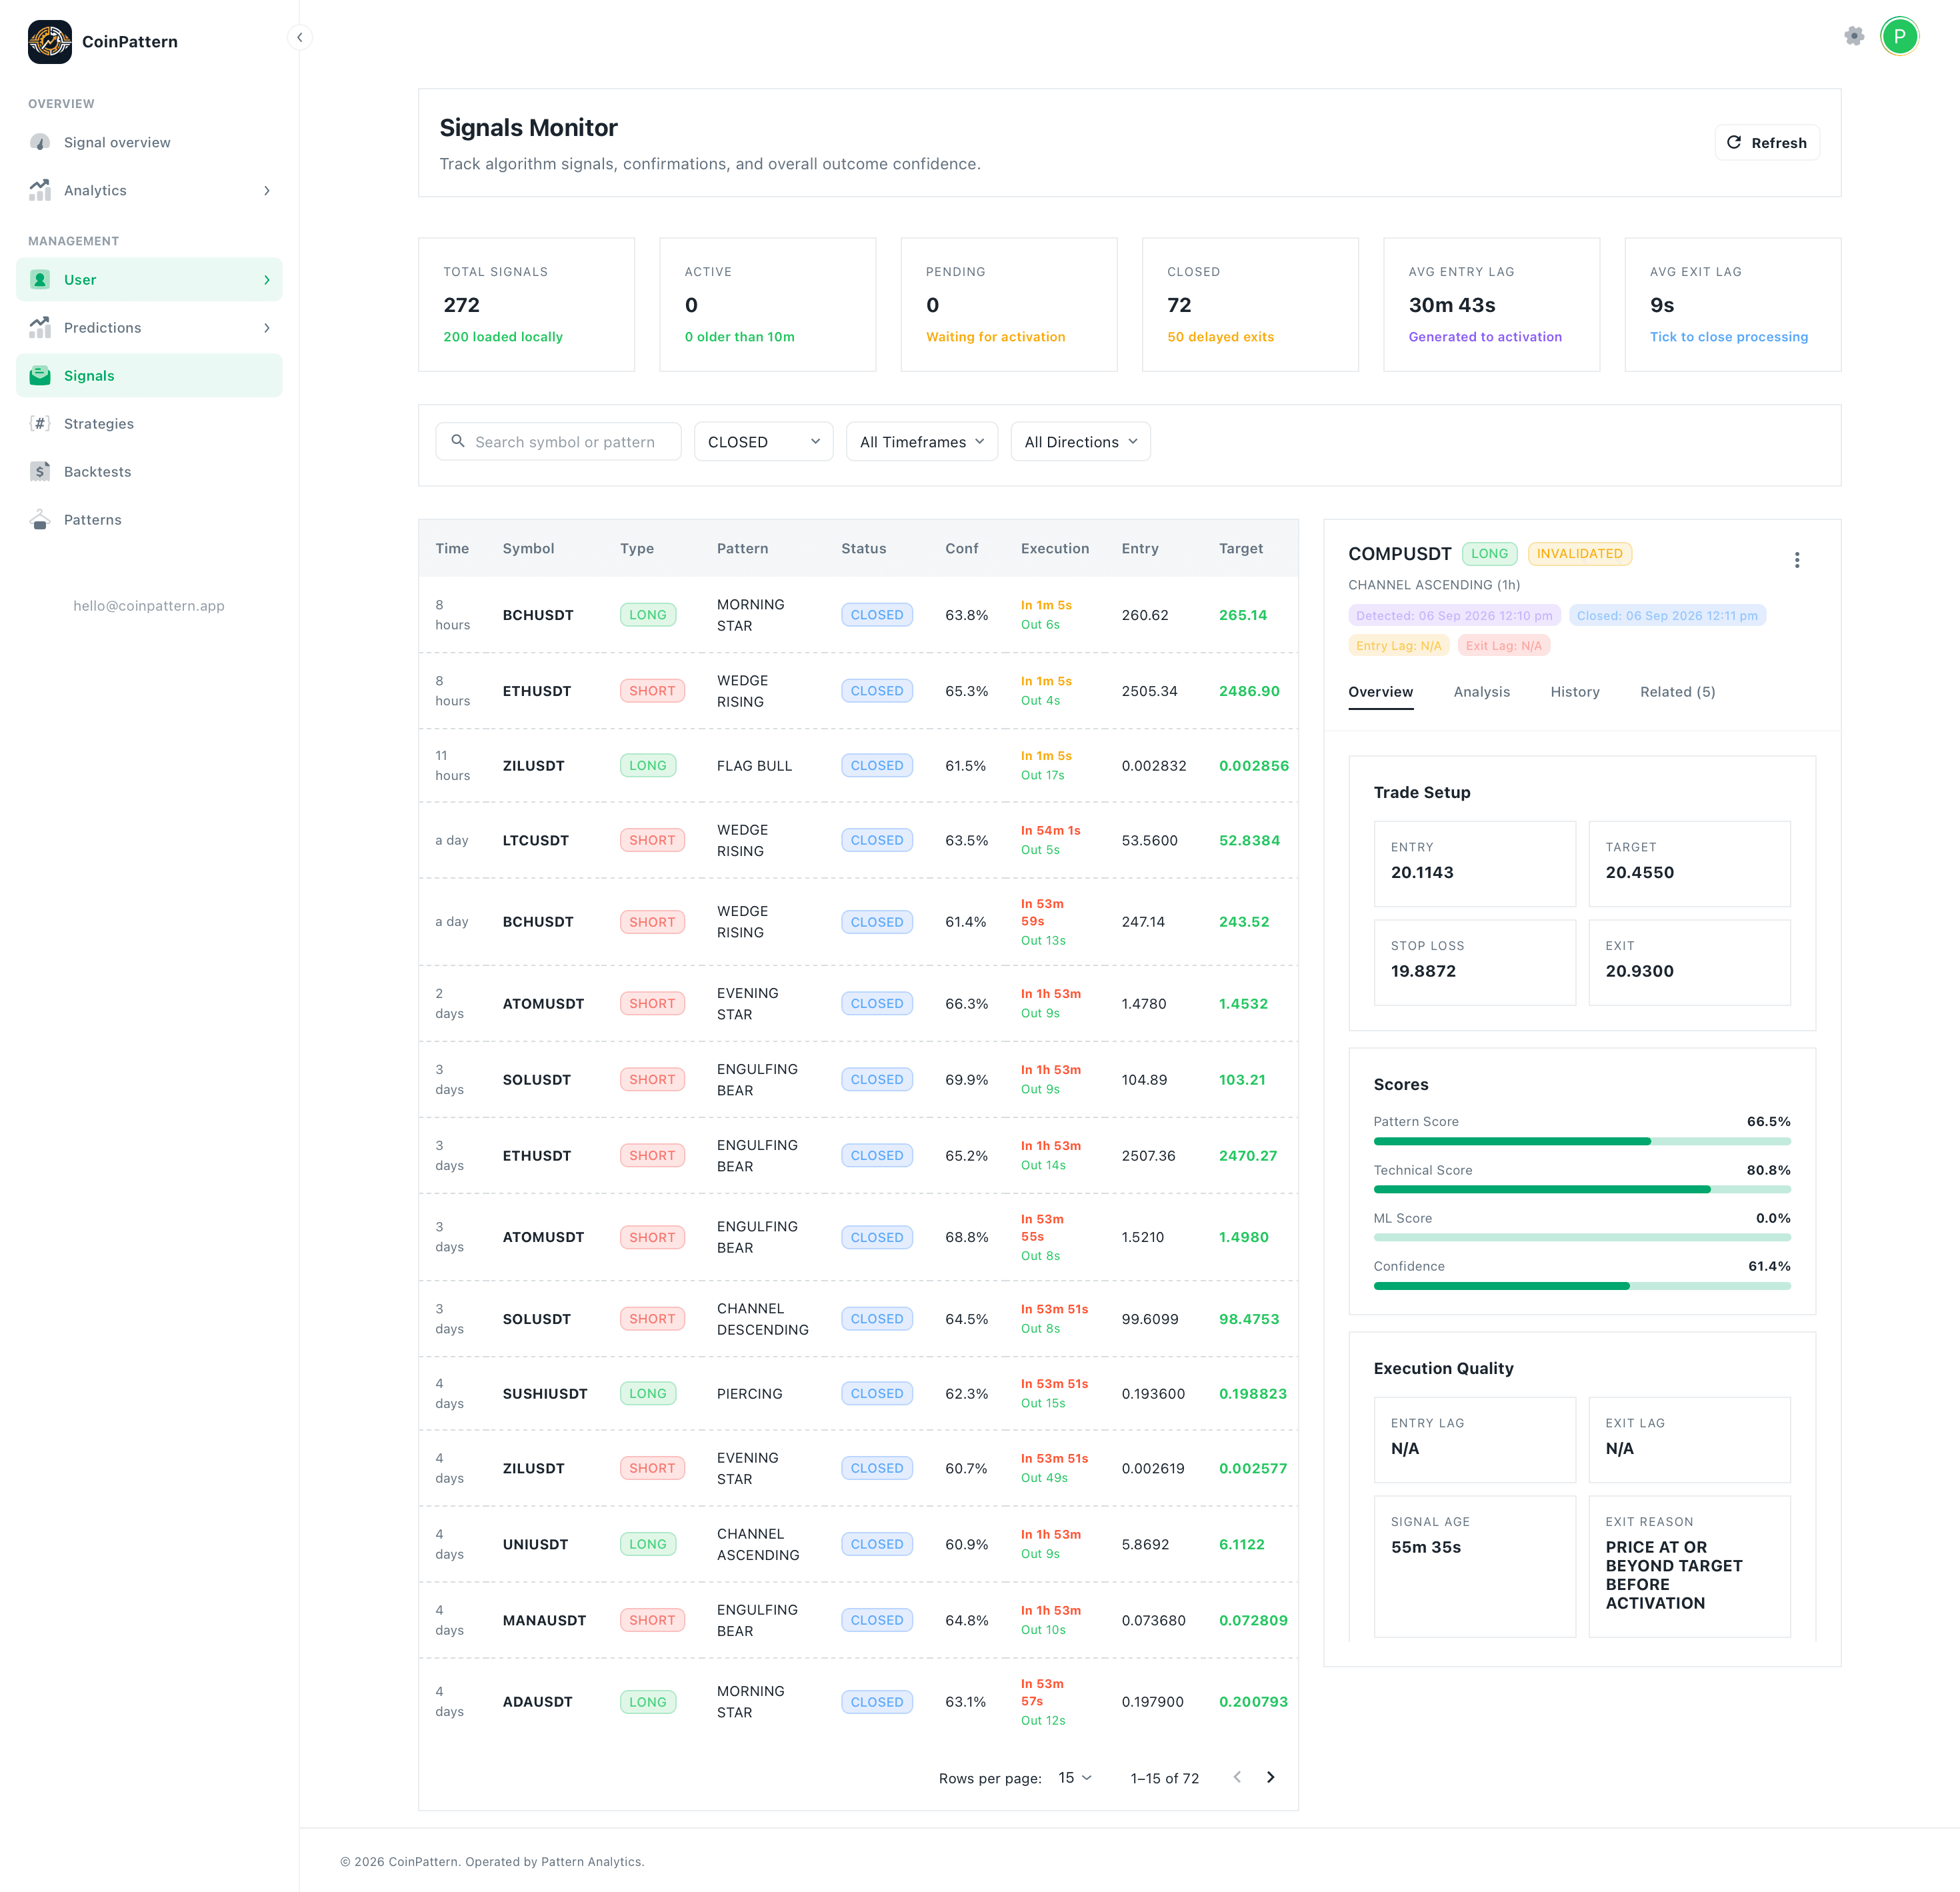Viewport: 1960px width, 1892px height.
Task: Change rows per page from 15
Action: pos(1075,1778)
